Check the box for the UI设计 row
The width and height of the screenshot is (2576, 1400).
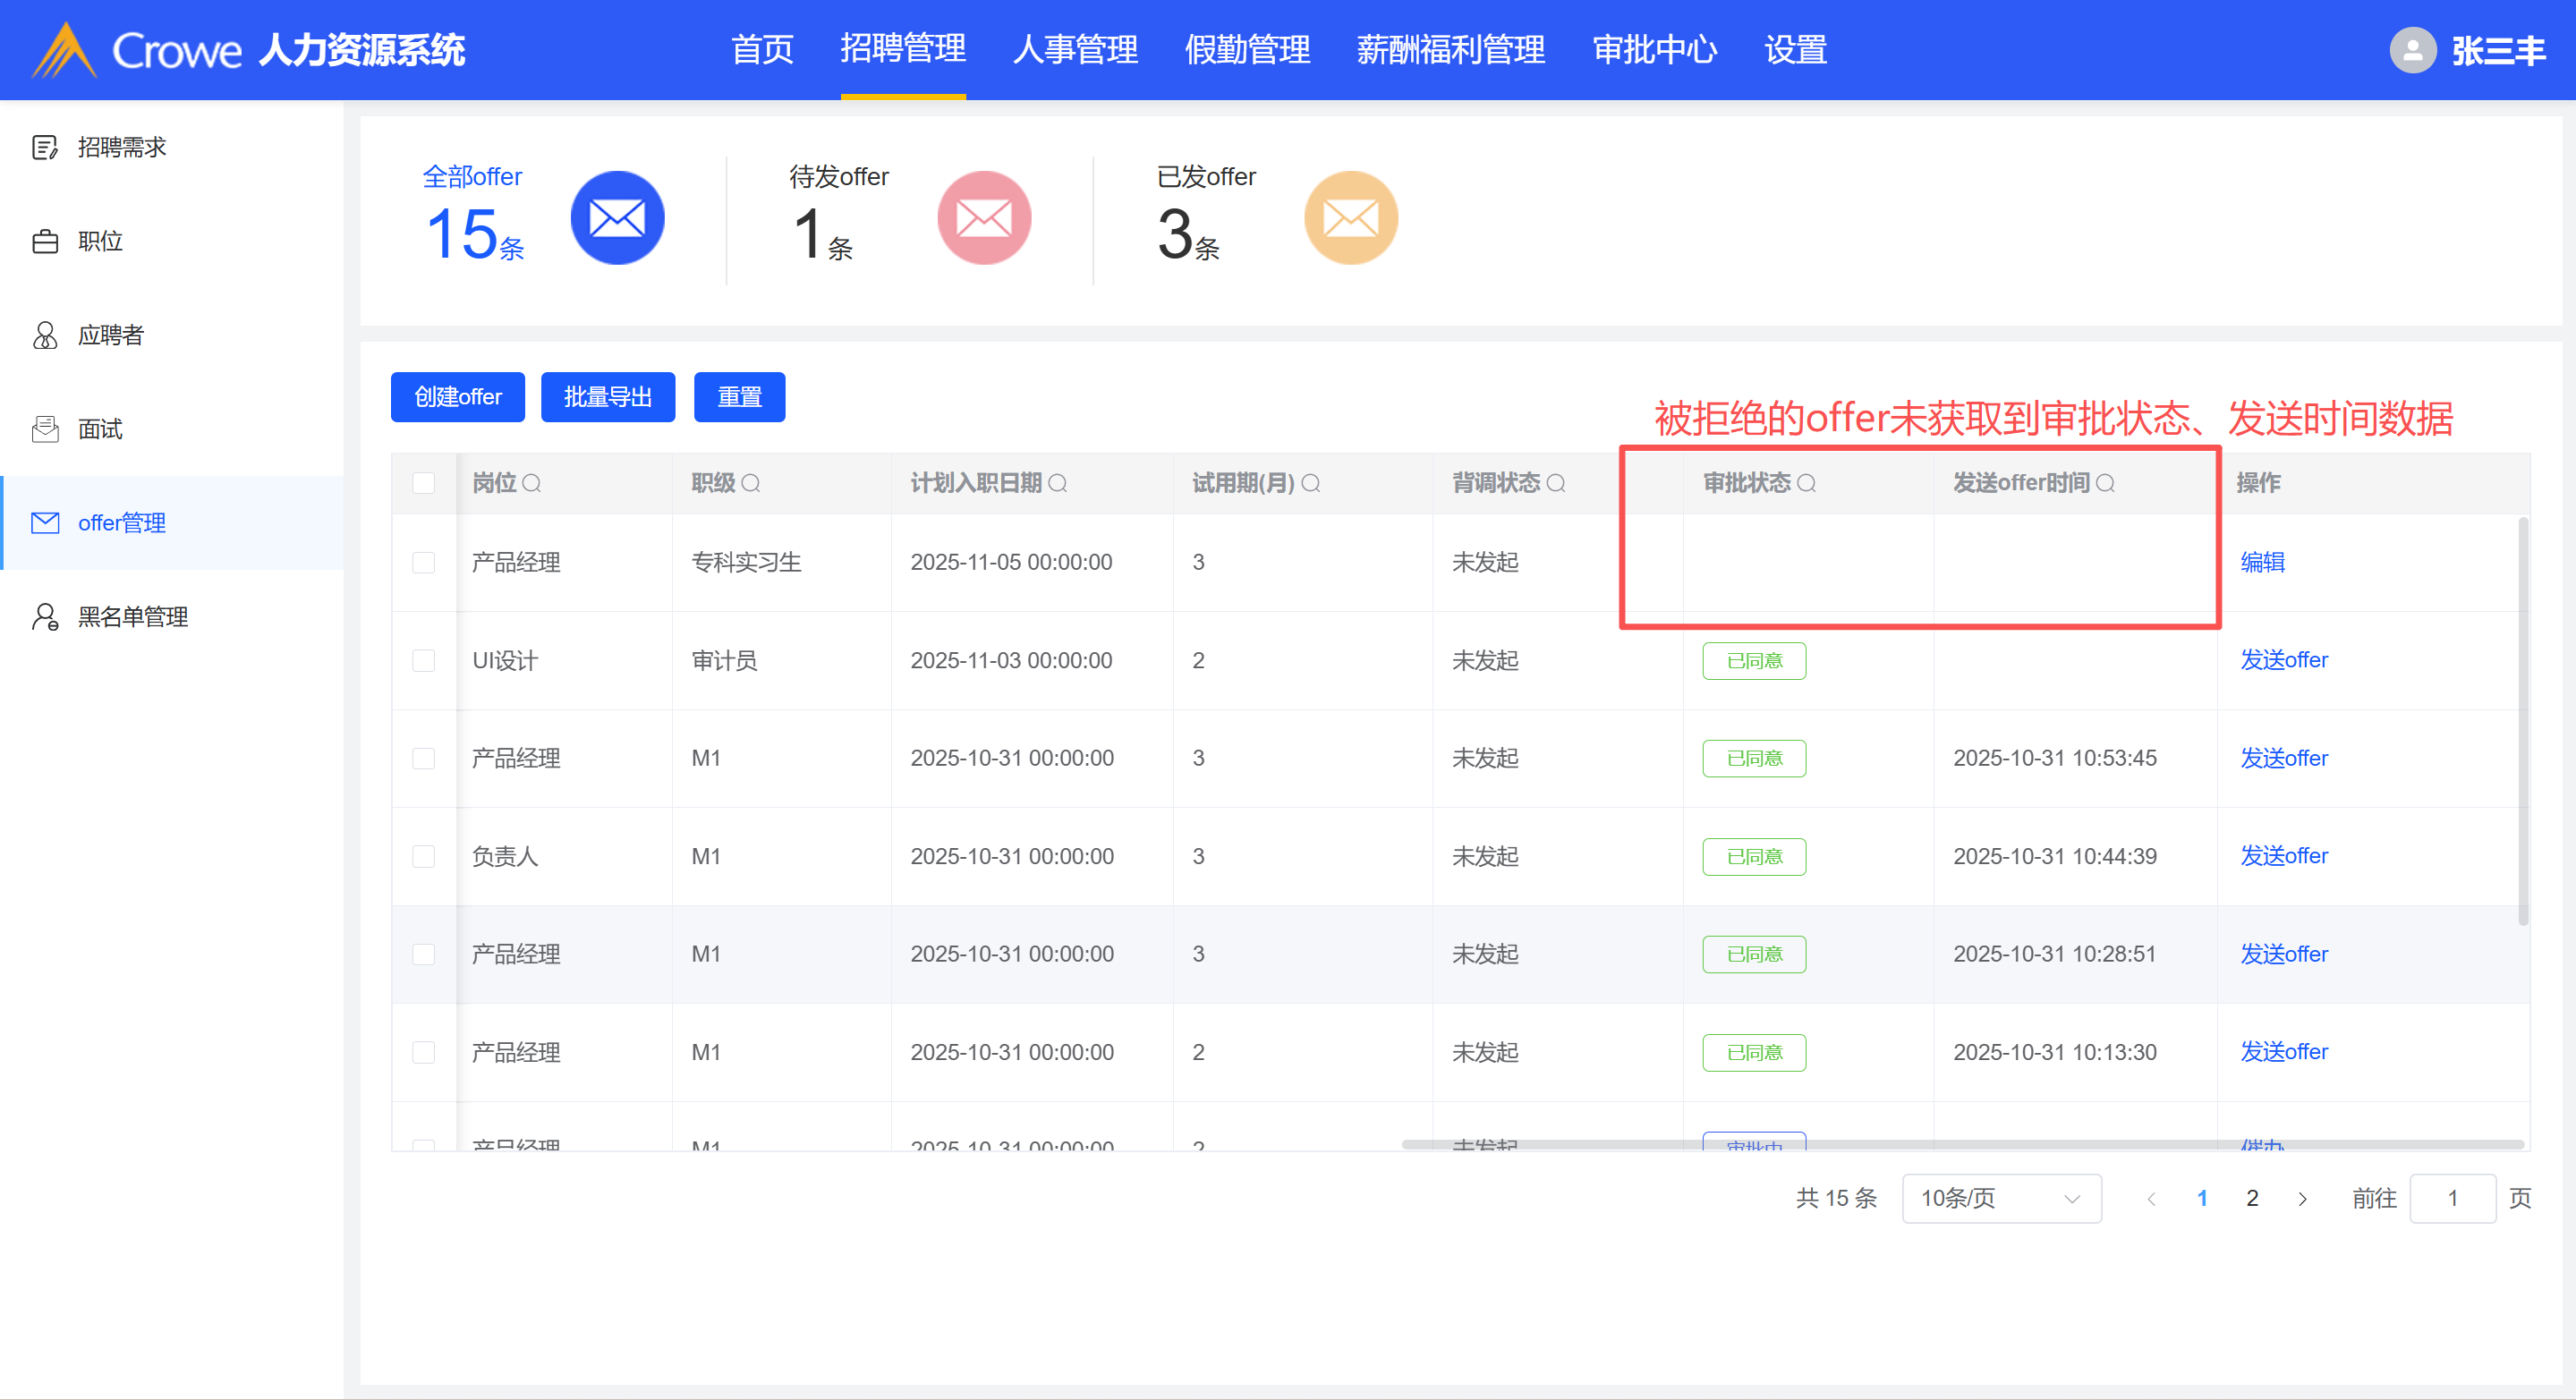point(424,661)
